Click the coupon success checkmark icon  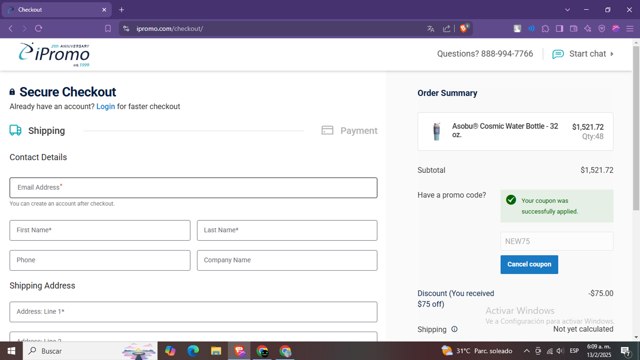(511, 200)
